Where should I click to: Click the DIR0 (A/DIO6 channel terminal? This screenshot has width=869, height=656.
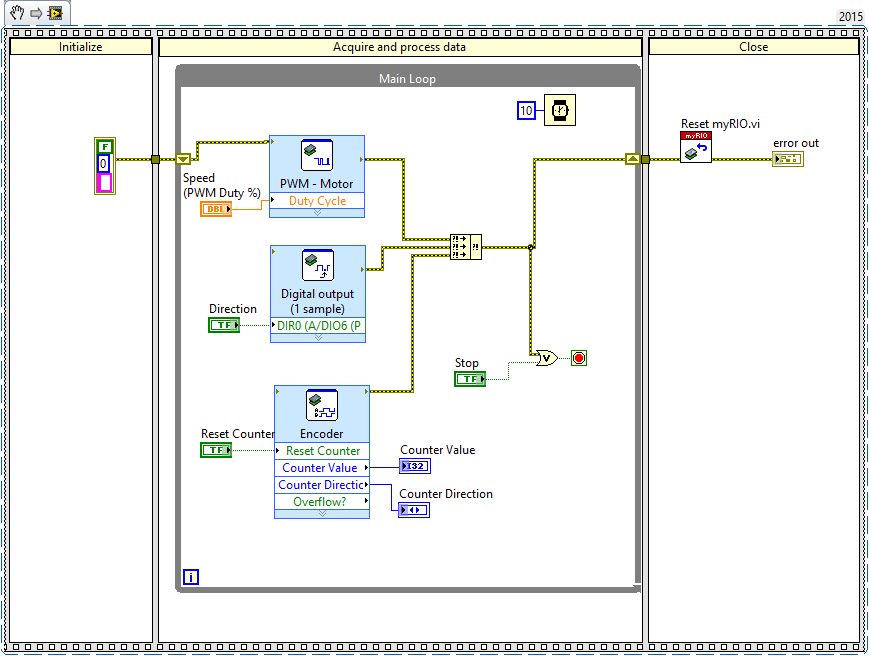[x=318, y=325]
